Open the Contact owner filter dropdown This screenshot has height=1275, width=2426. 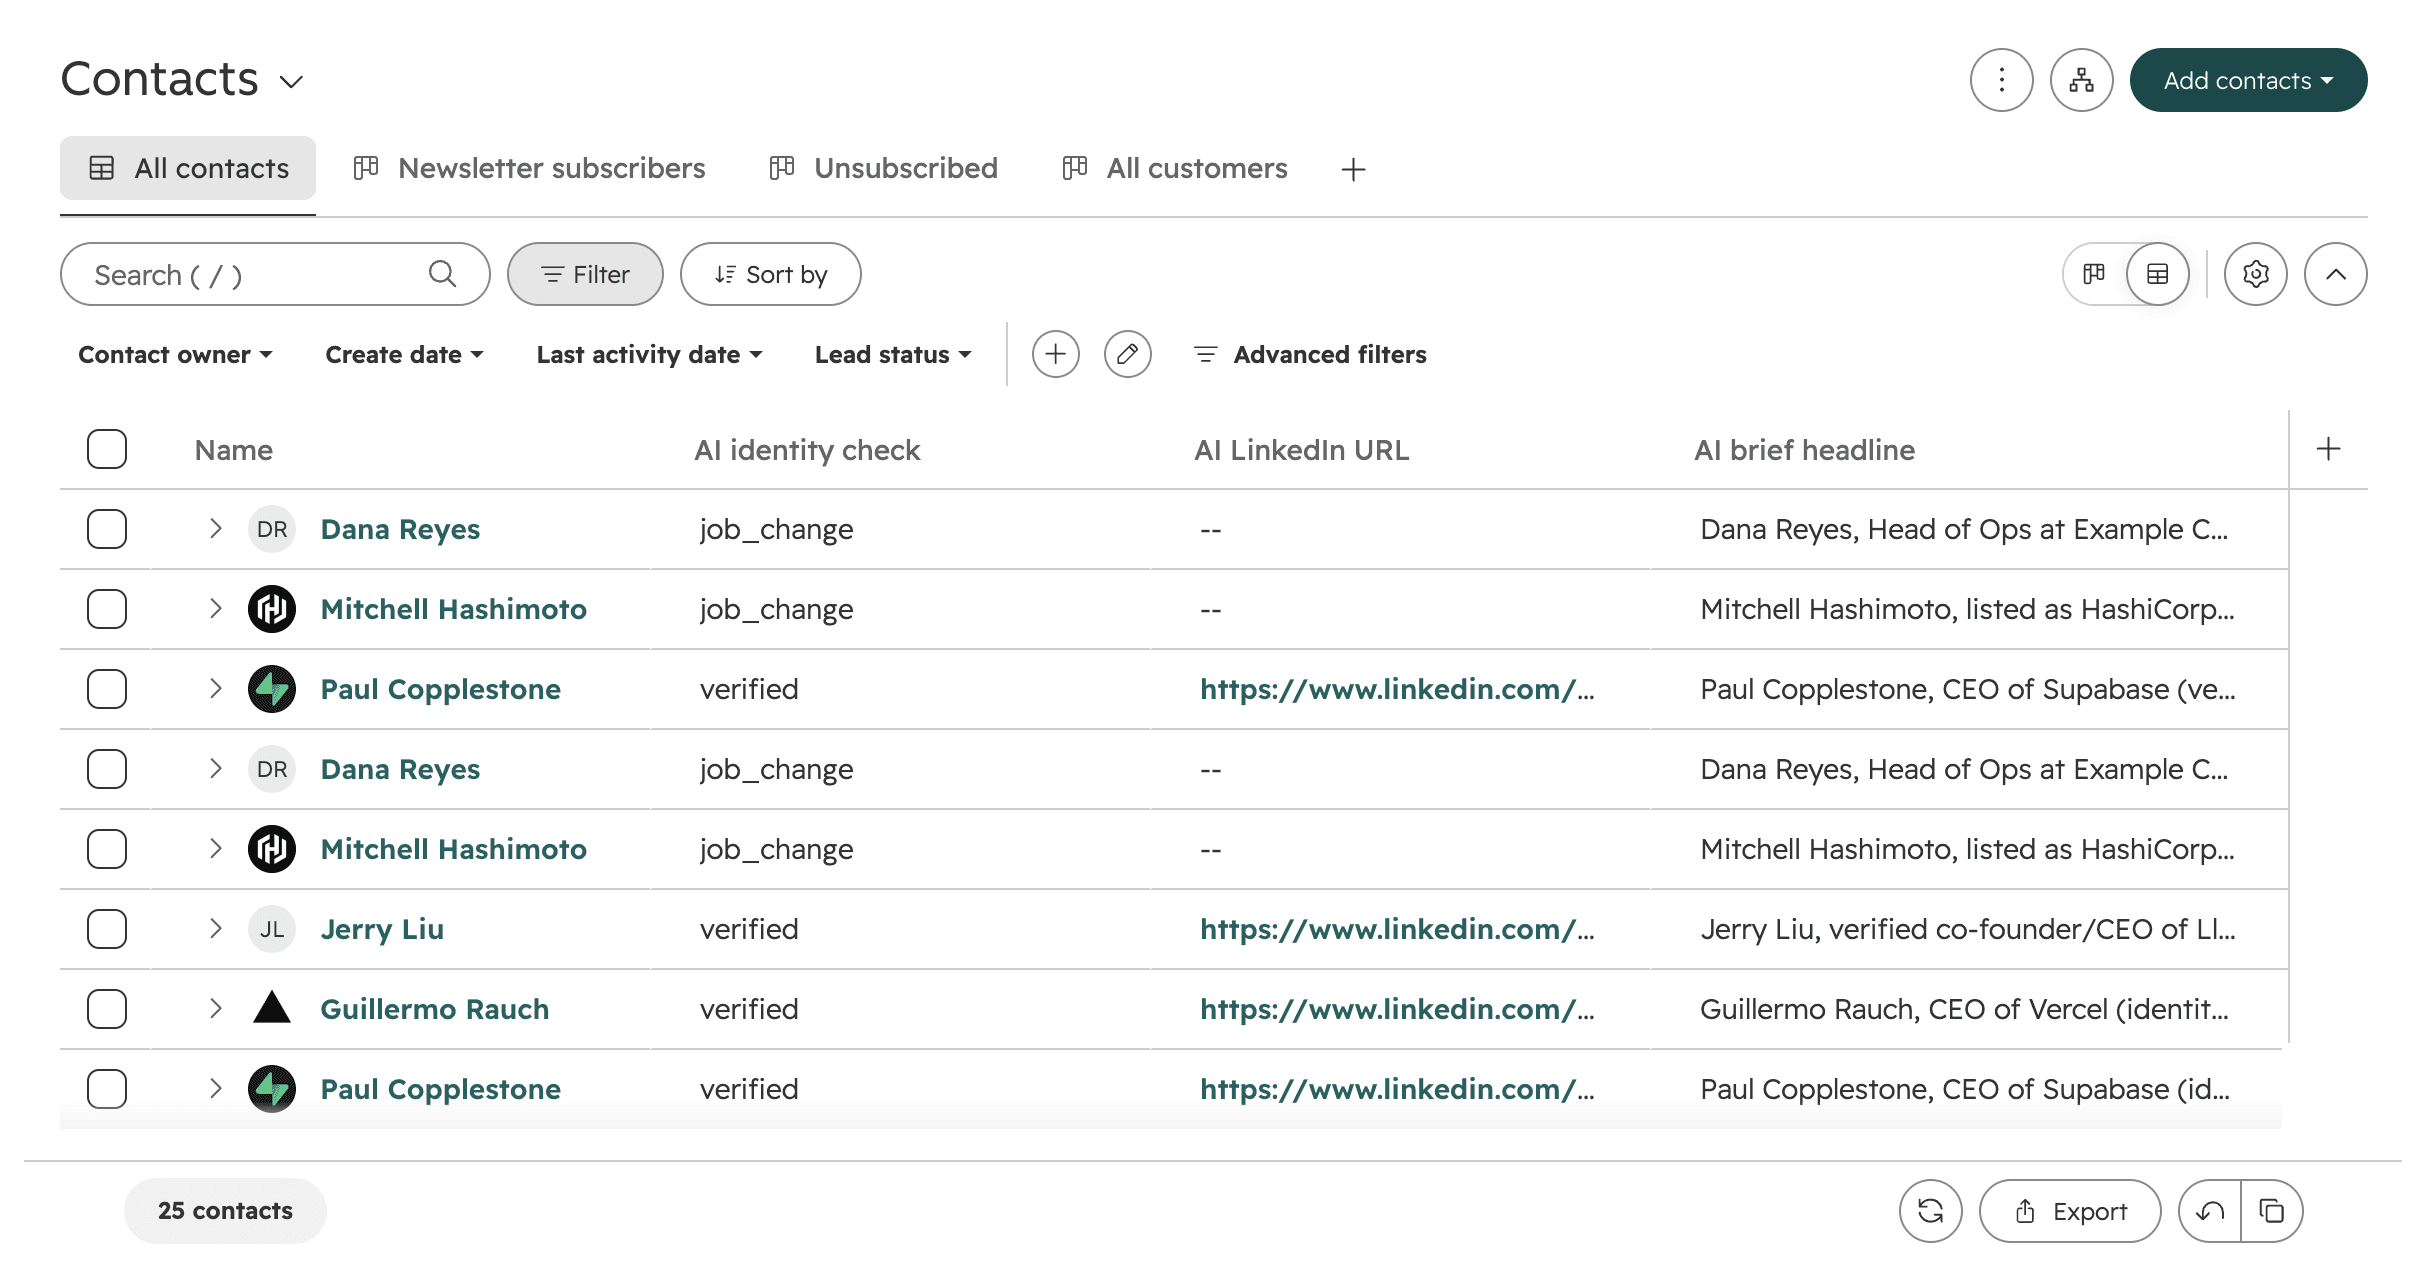[x=175, y=354]
